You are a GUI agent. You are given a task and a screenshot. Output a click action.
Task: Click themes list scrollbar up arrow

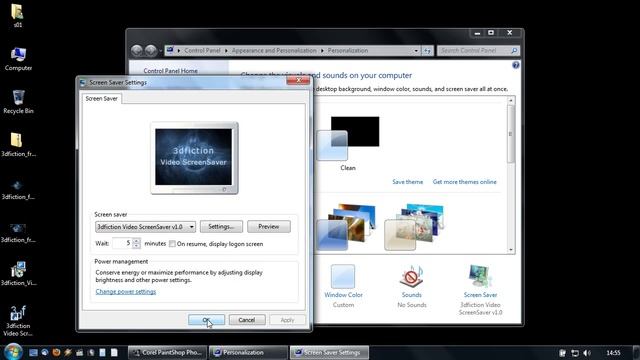tap(511, 100)
